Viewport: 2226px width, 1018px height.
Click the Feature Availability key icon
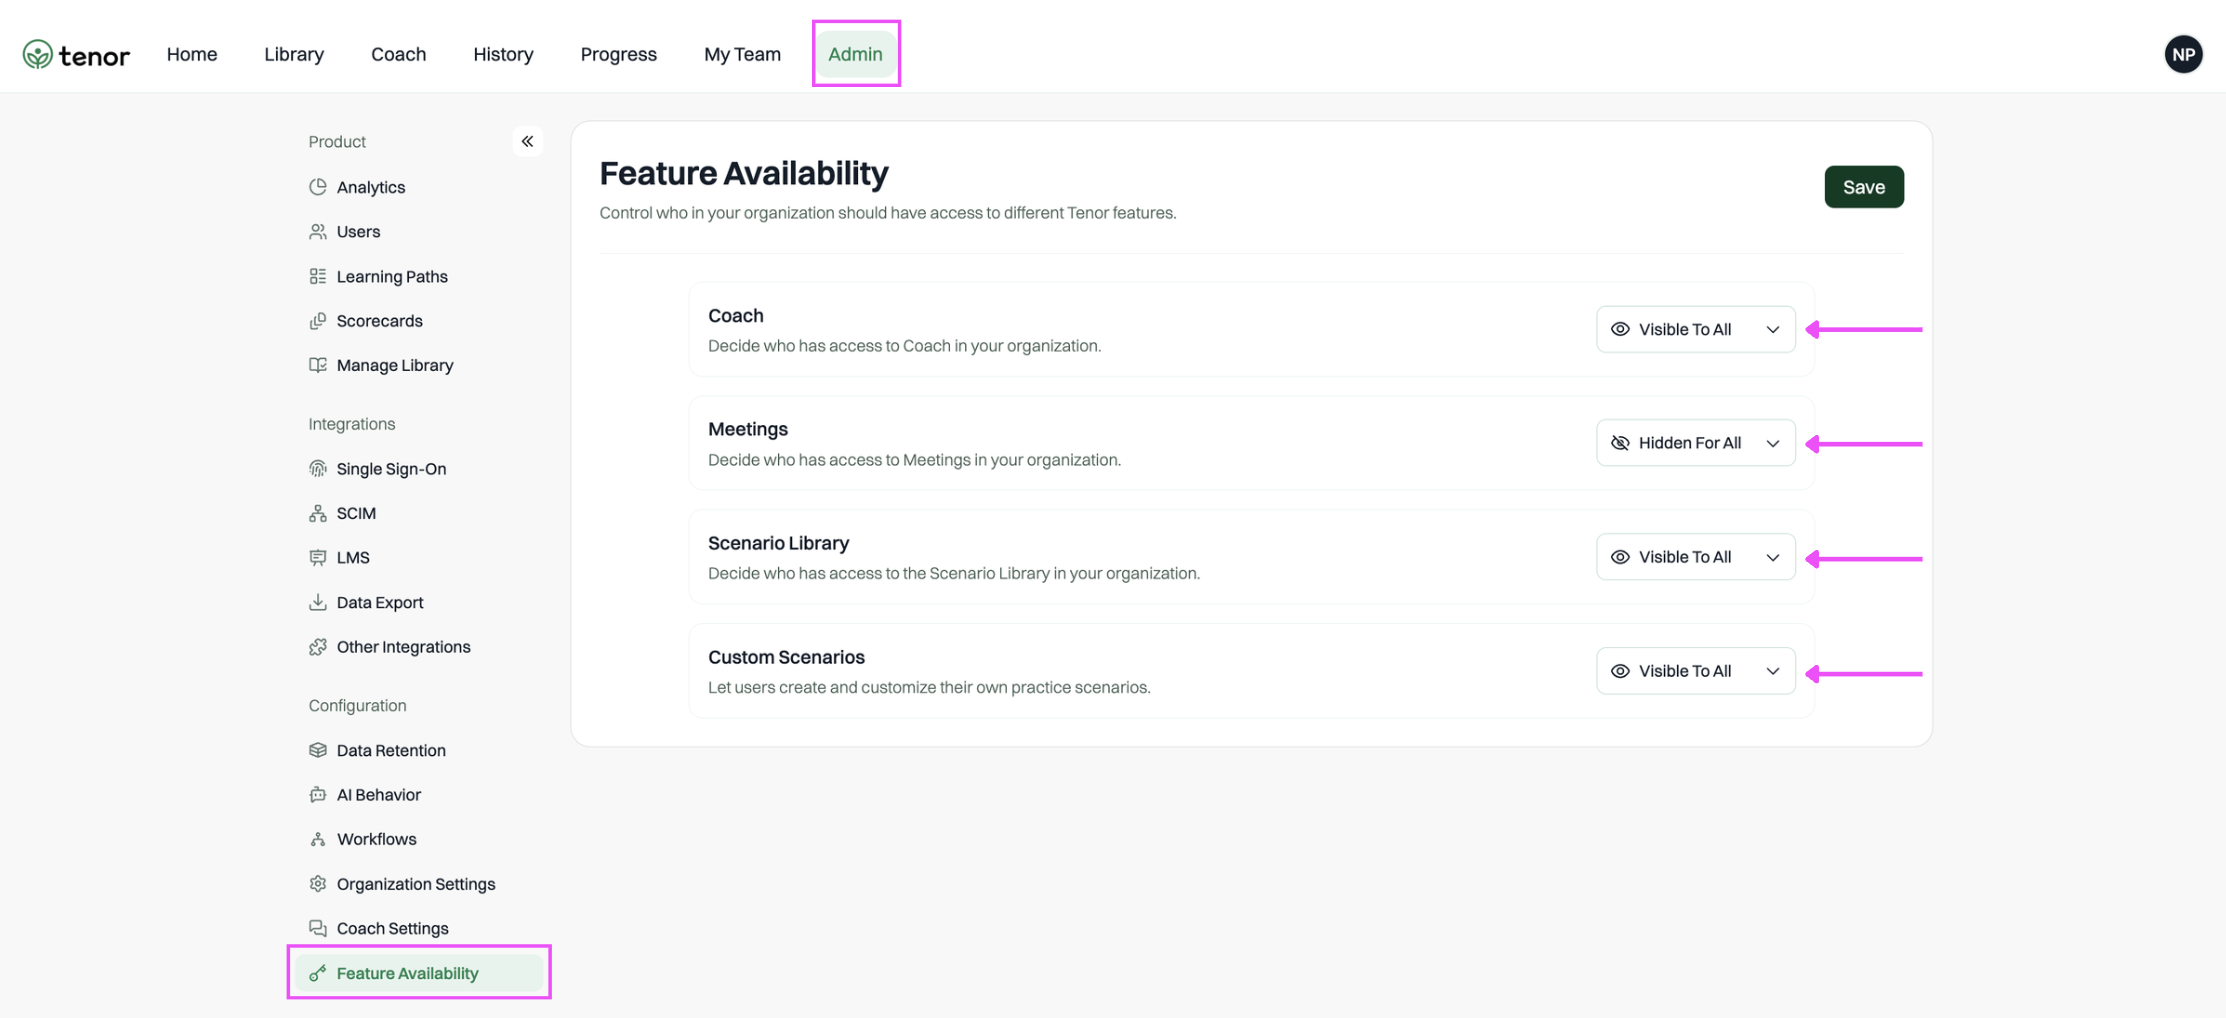(318, 973)
